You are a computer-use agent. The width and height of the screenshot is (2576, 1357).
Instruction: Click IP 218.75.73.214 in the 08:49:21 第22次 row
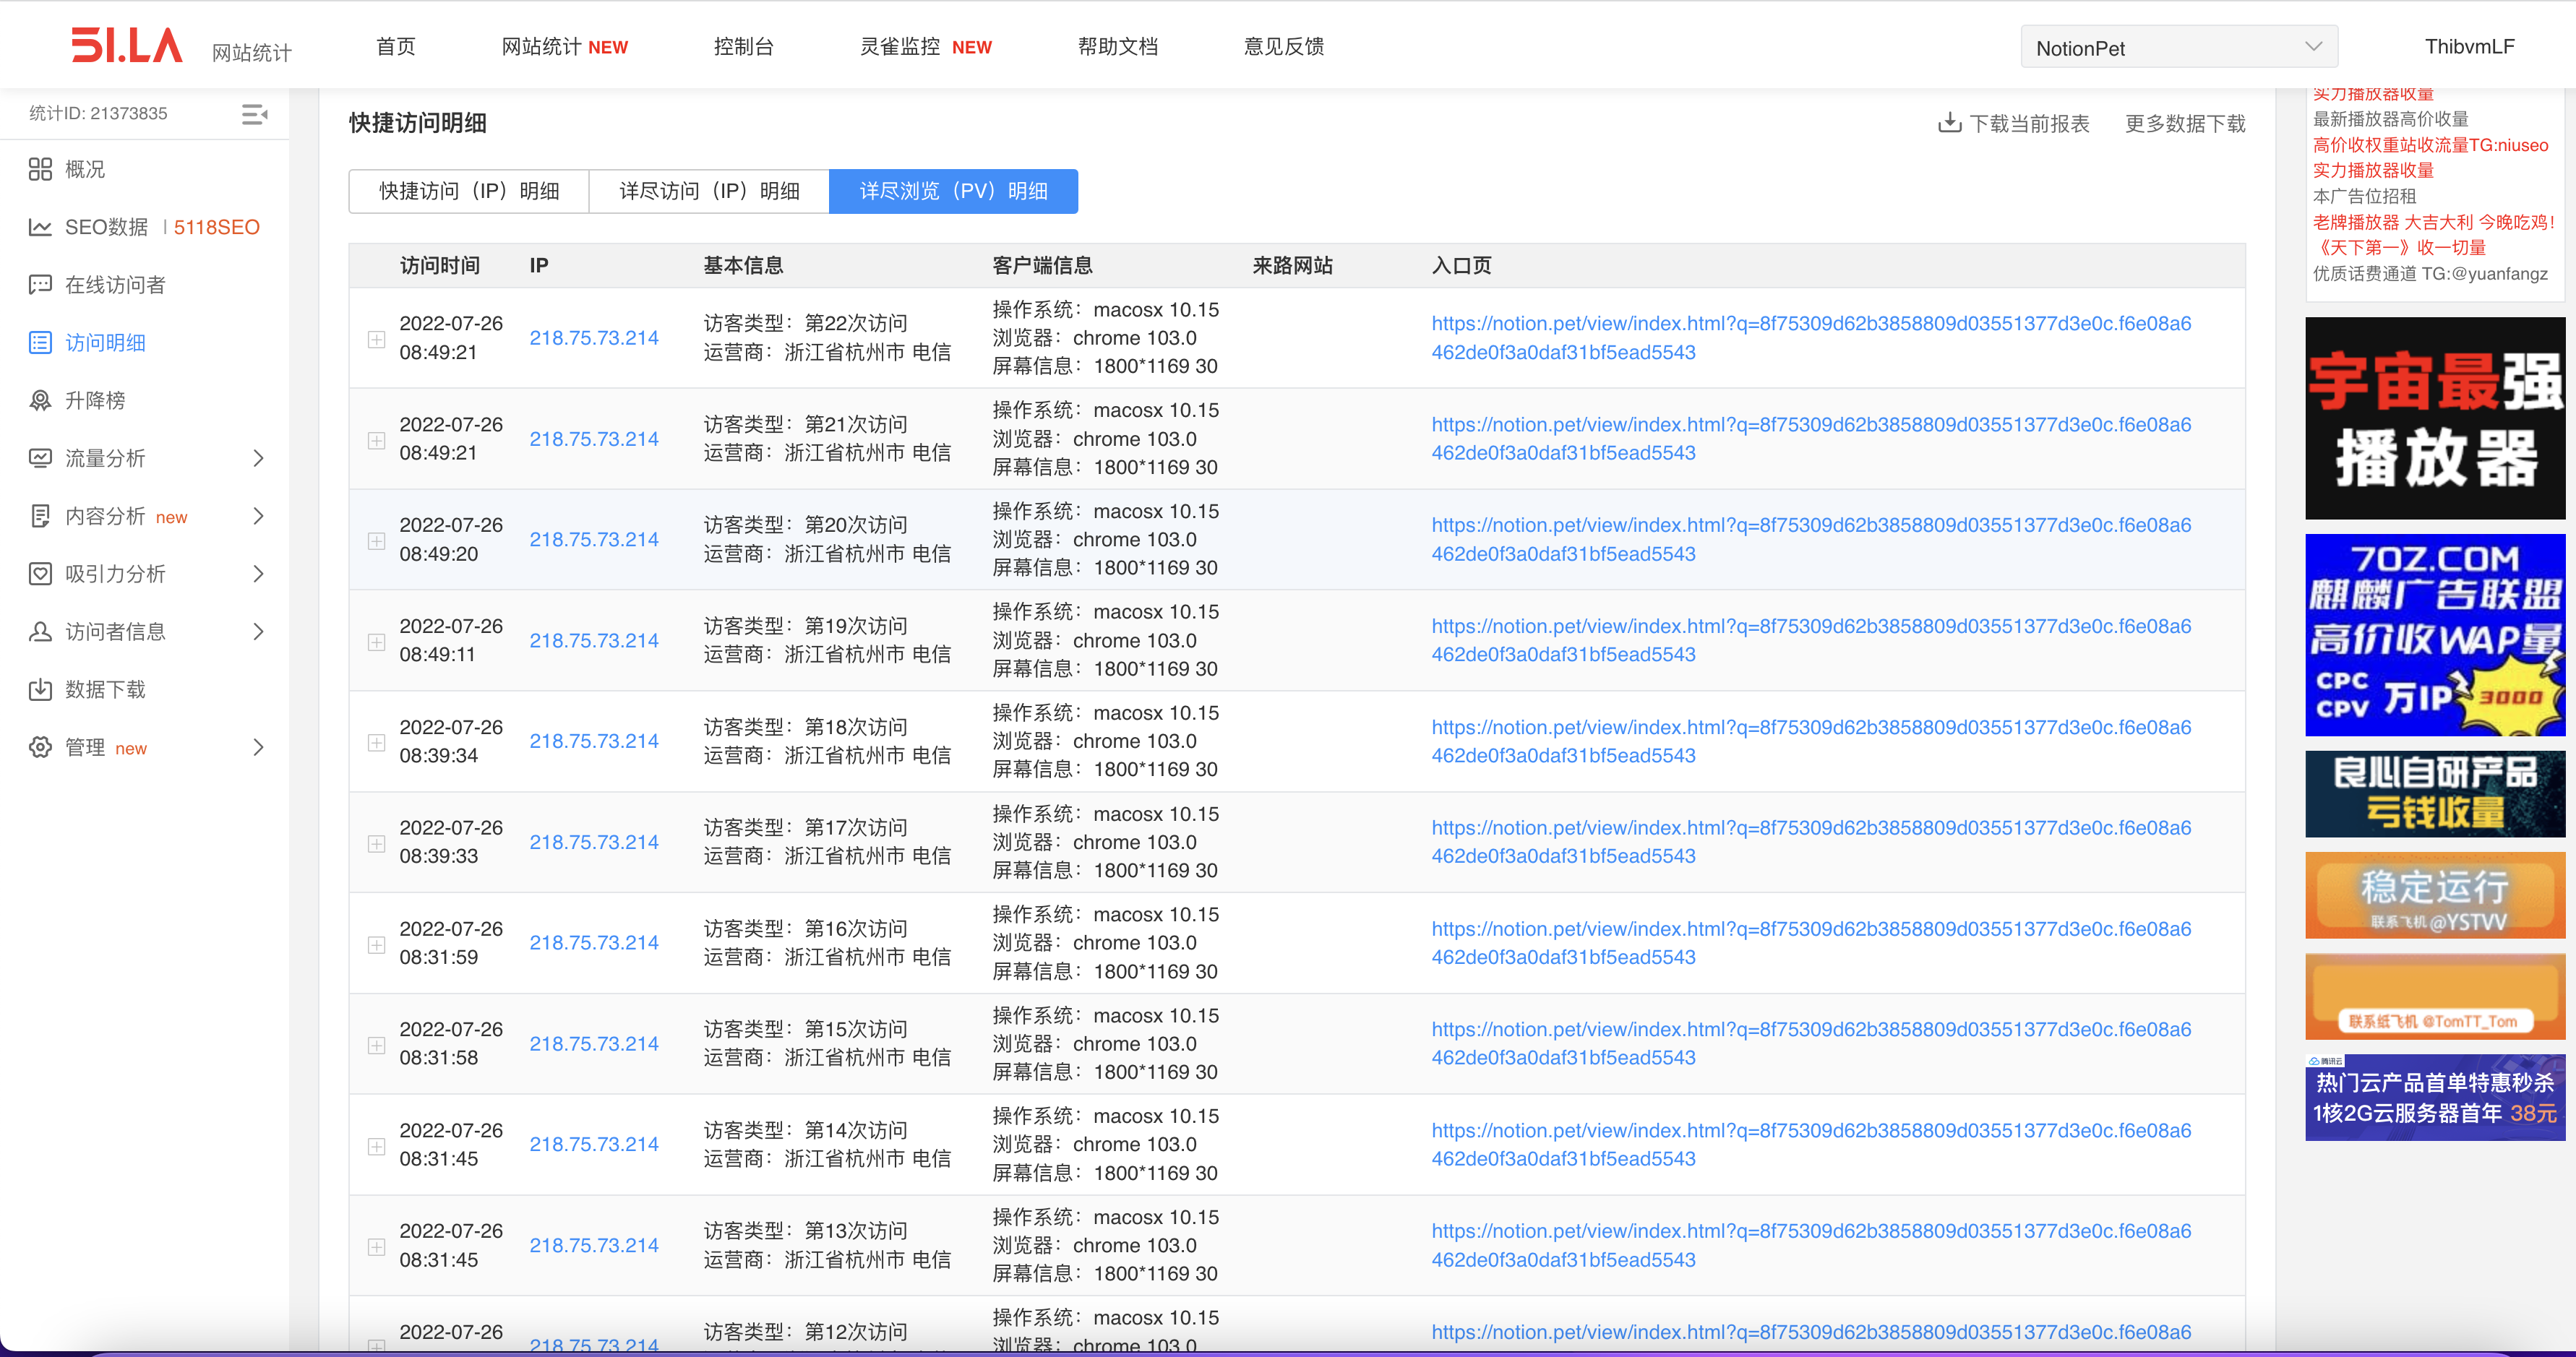tap(594, 338)
